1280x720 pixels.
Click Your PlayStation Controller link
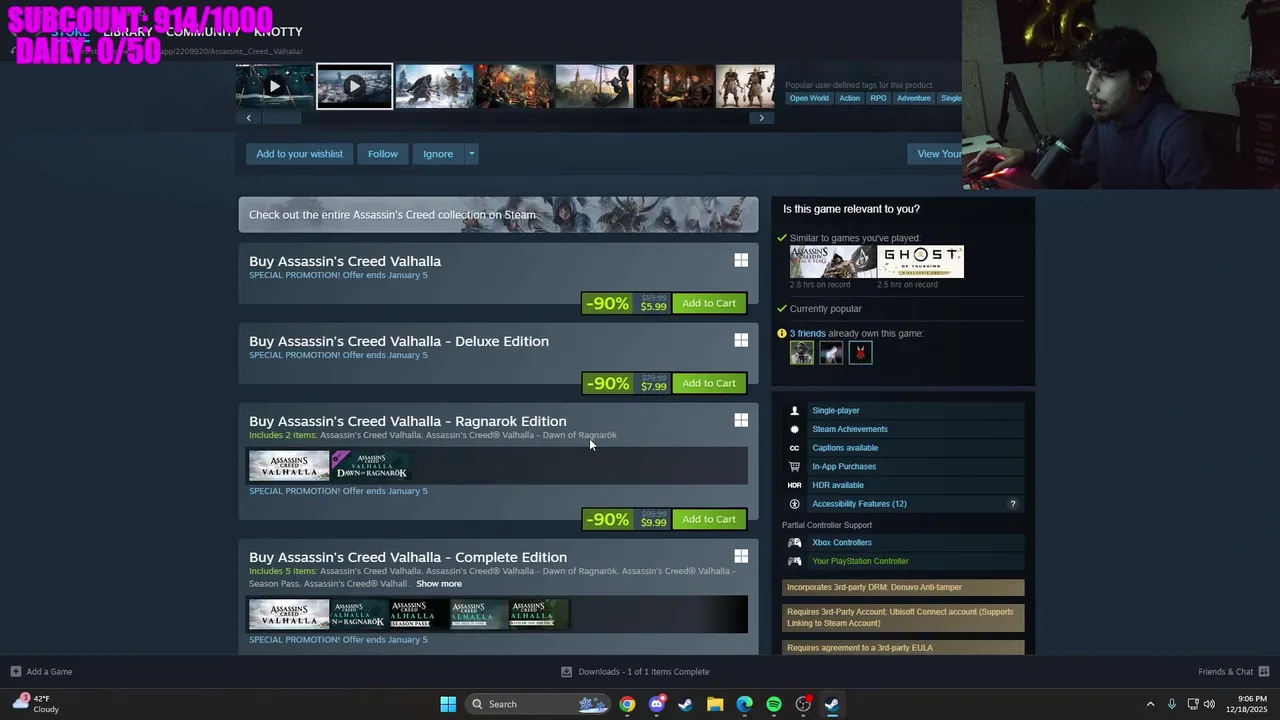[860, 561]
